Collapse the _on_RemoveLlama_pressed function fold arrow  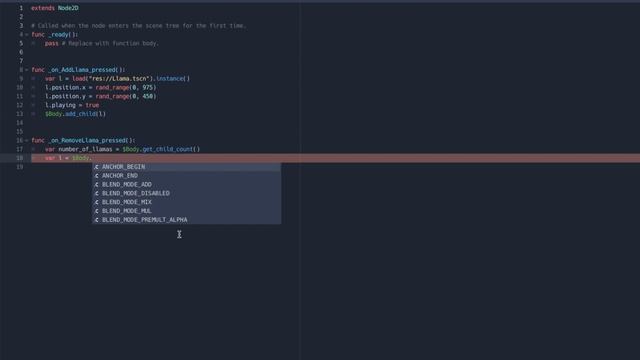pyautogui.click(x=27, y=140)
